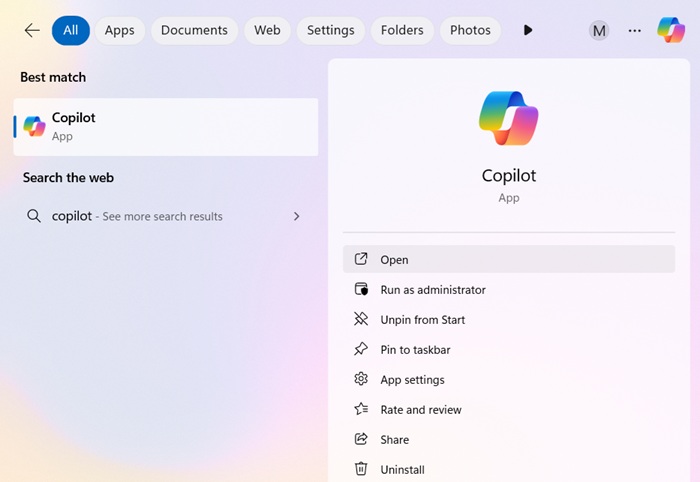The width and height of the screenshot is (700, 482).
Task: Open the three-dots more options menu
Action: (x=634, y=30)
